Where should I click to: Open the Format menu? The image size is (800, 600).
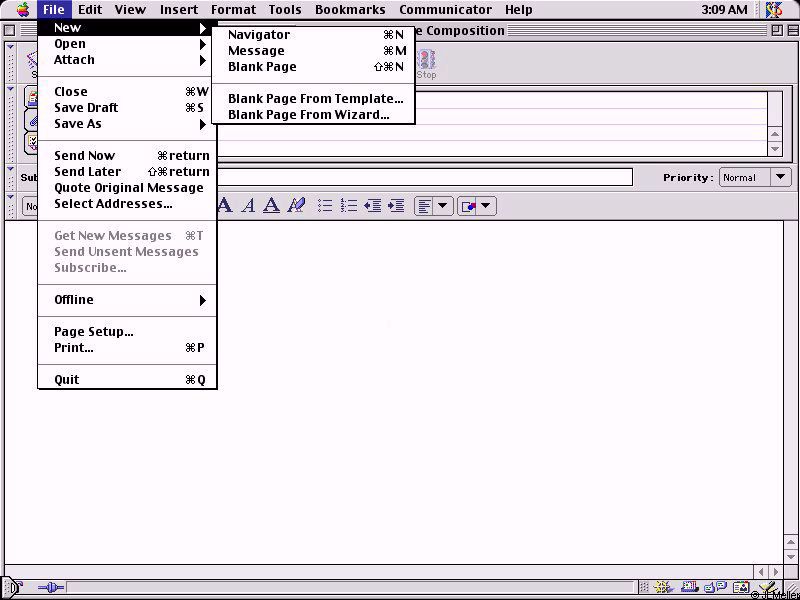coord(233,9)
